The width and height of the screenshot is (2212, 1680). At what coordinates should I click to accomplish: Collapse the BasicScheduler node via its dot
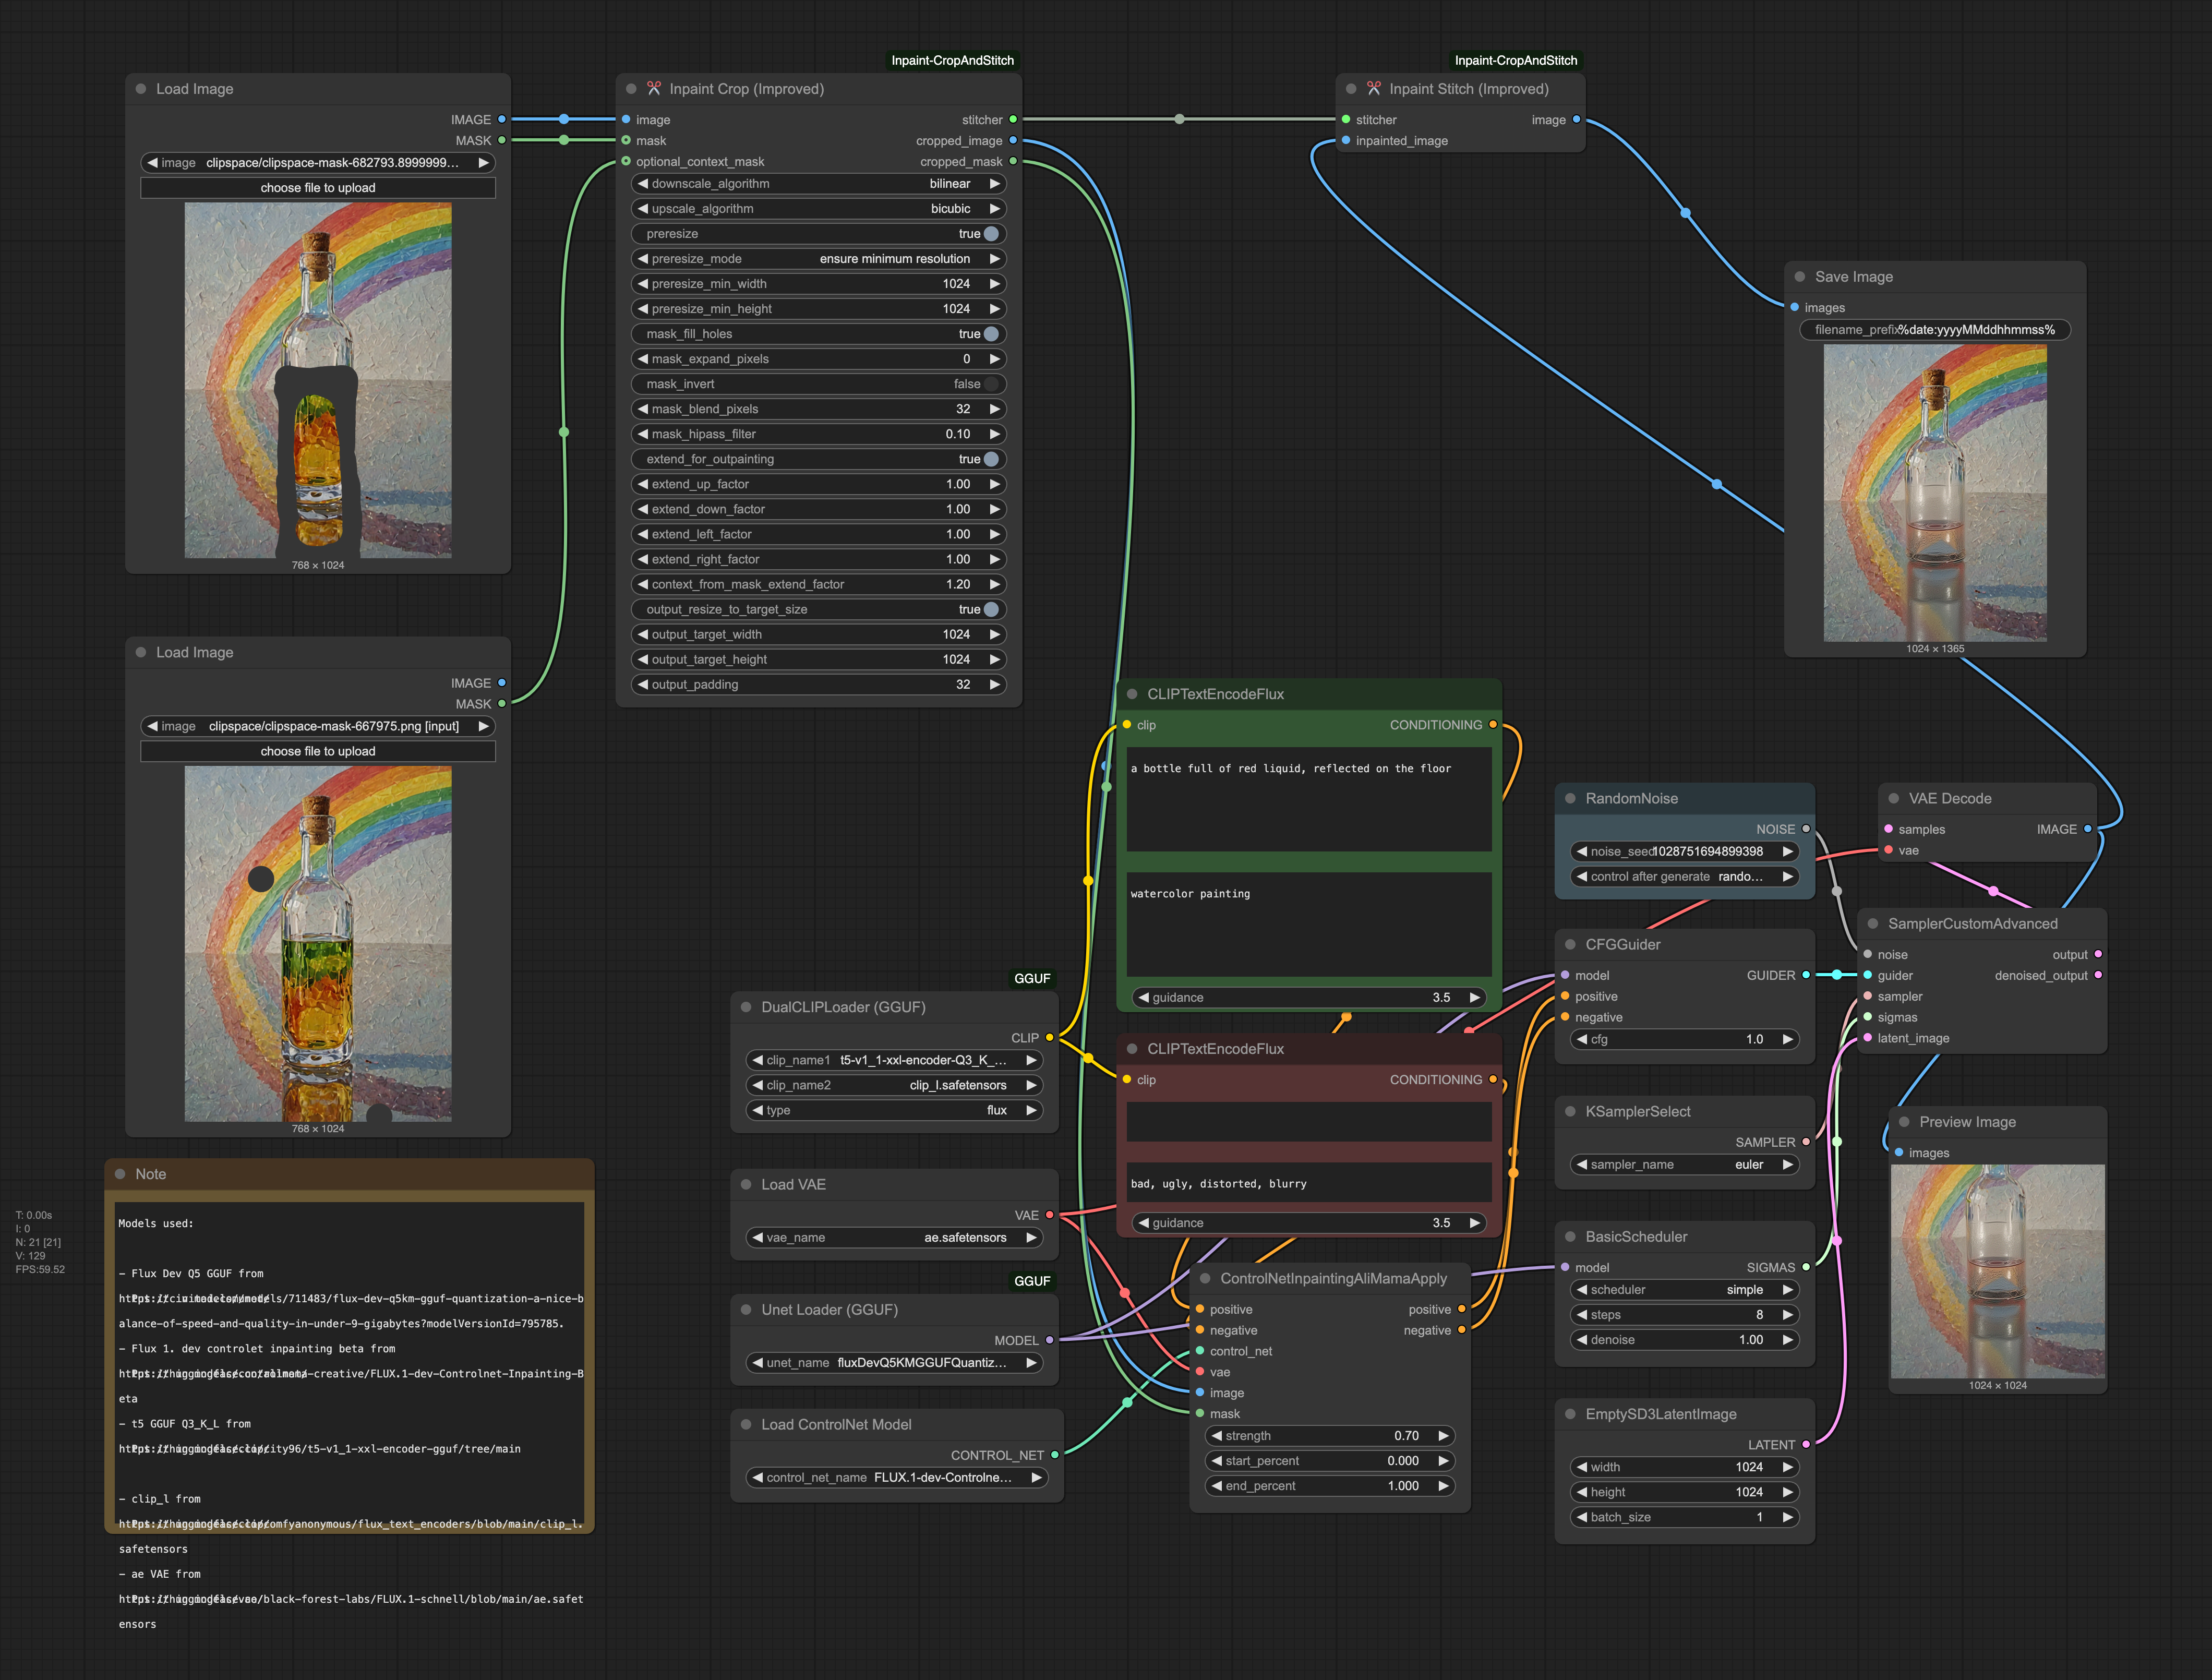[1570, 1237]
